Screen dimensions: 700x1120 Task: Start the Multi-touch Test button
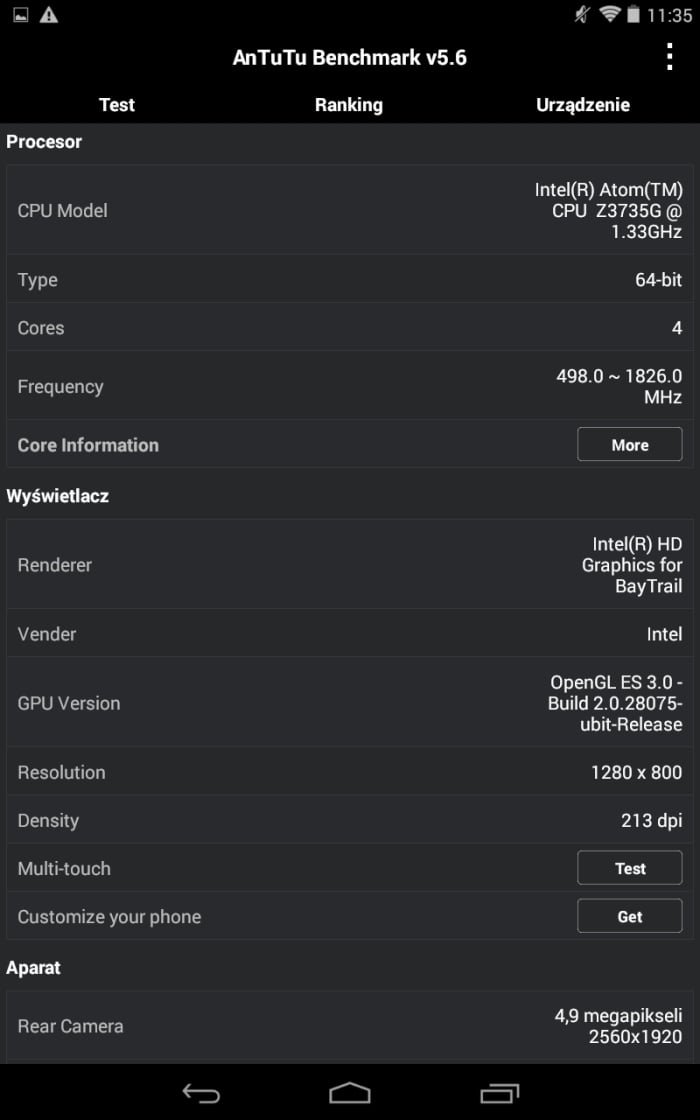tap(629, 869)
